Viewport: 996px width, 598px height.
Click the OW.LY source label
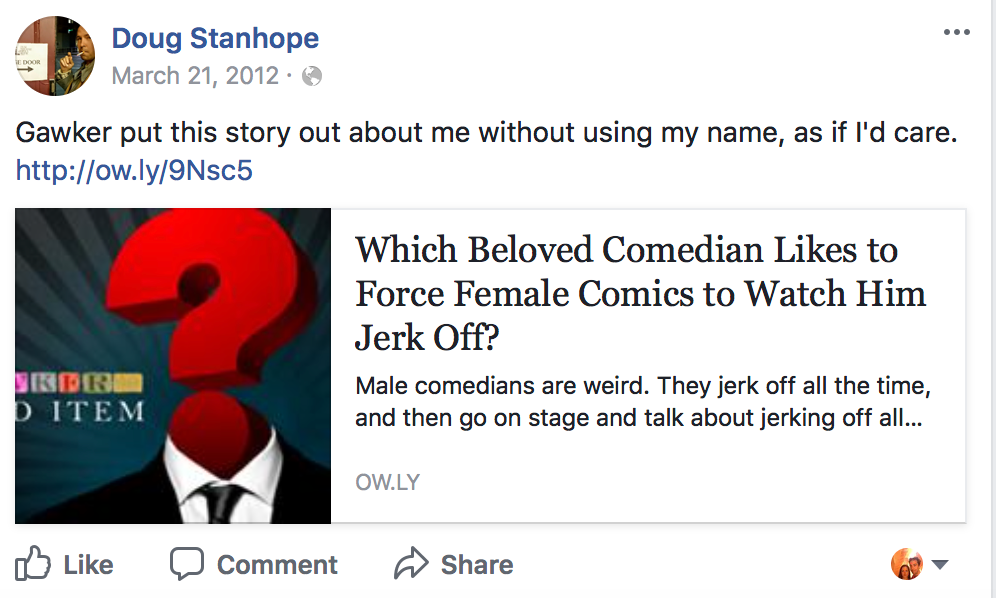tap(387, 483)
